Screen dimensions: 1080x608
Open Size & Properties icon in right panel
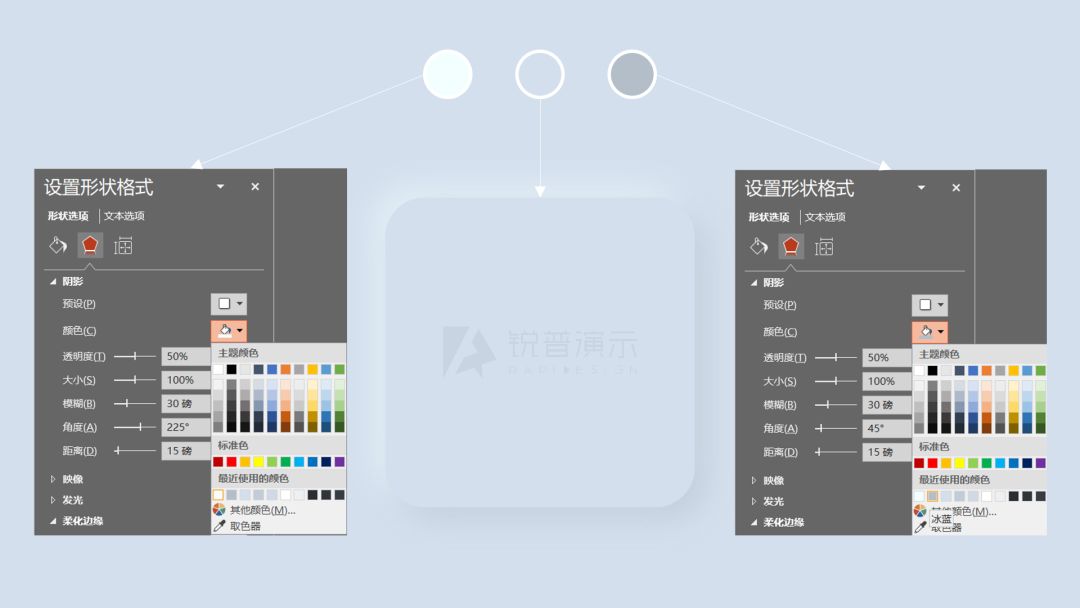click(824, 247)
